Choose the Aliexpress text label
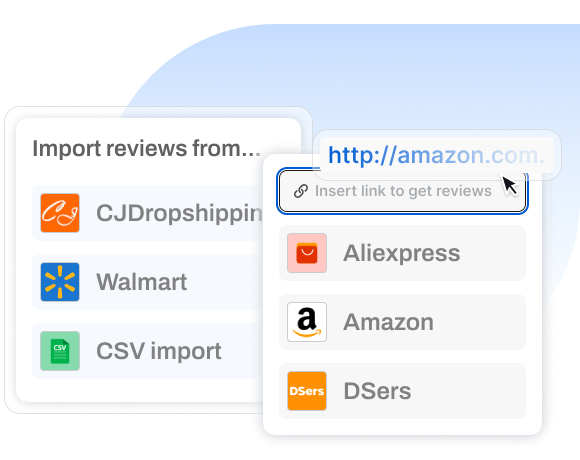Image resolution: width=580 pixels, height=460 pixels. point(402,254)
